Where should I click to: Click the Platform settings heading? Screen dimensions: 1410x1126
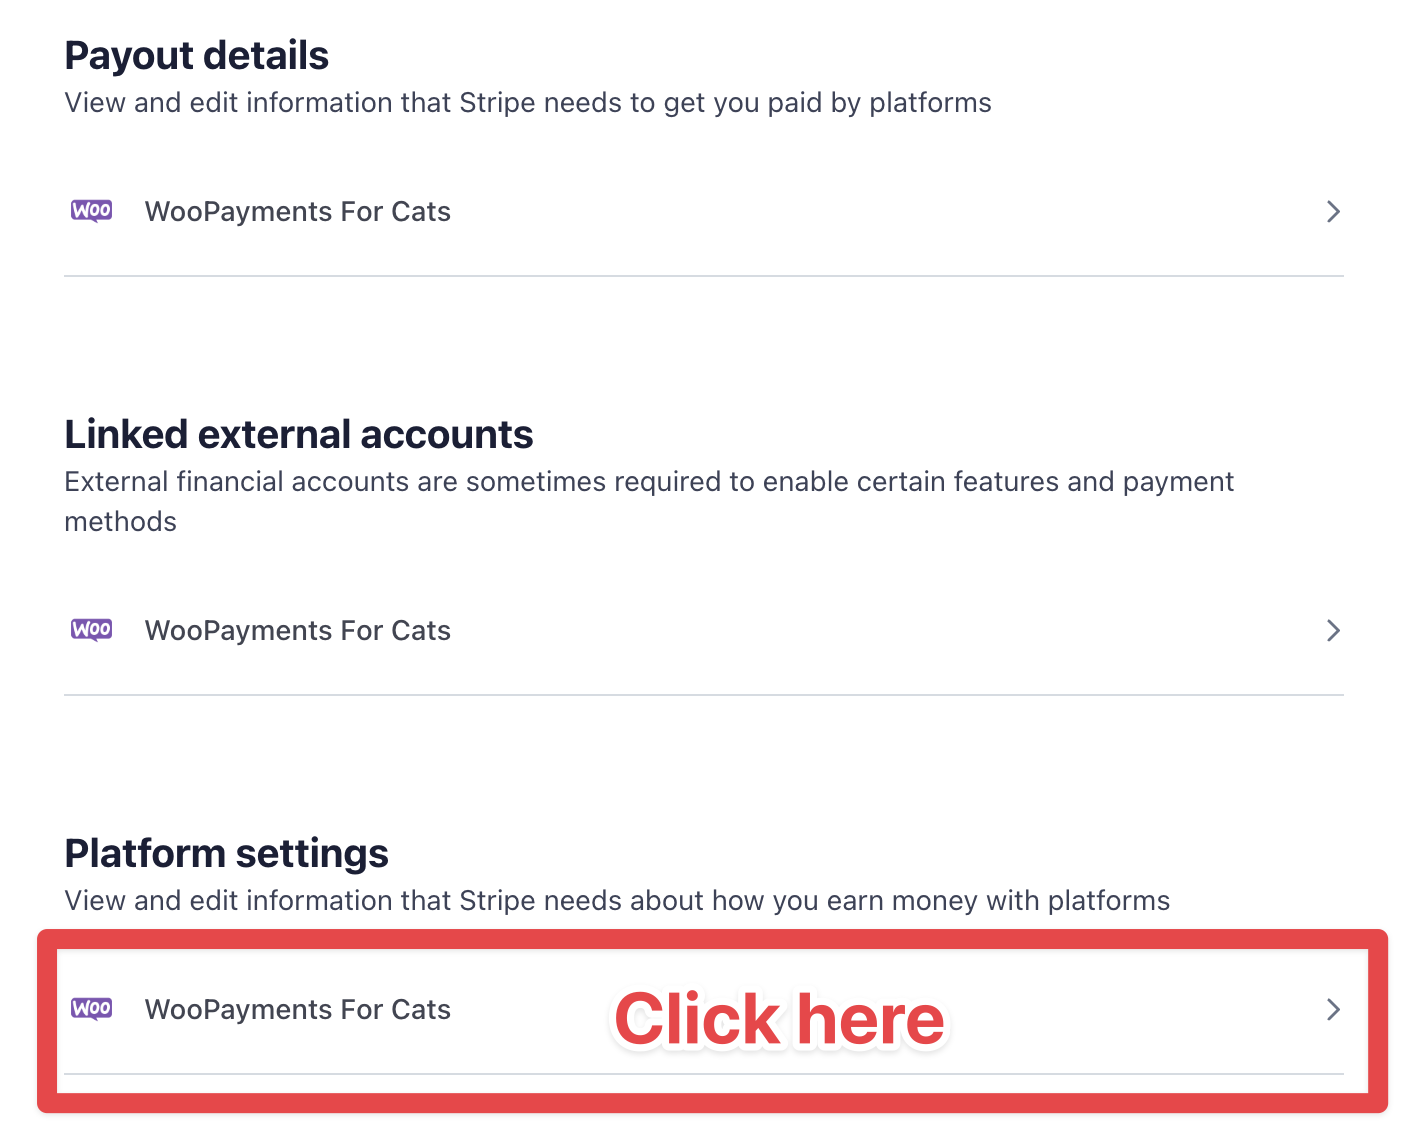click(x=226, y=854)
